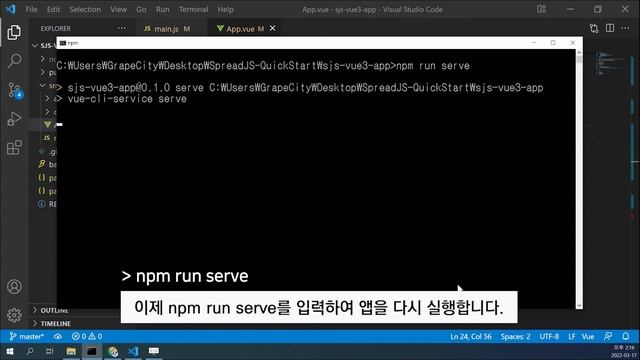
Task: Click the VS Code logo in title bar
Action: tap(10, 9)
